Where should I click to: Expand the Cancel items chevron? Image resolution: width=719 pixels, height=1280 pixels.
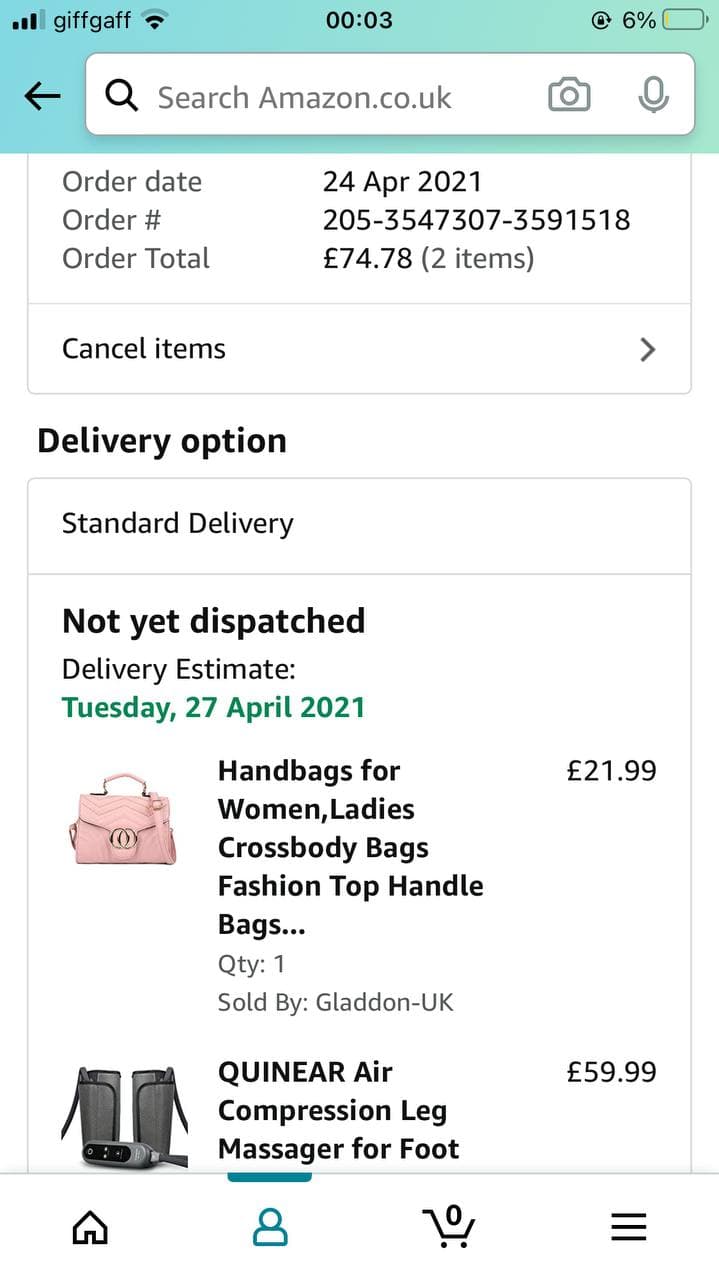click(x=648, y=349)
